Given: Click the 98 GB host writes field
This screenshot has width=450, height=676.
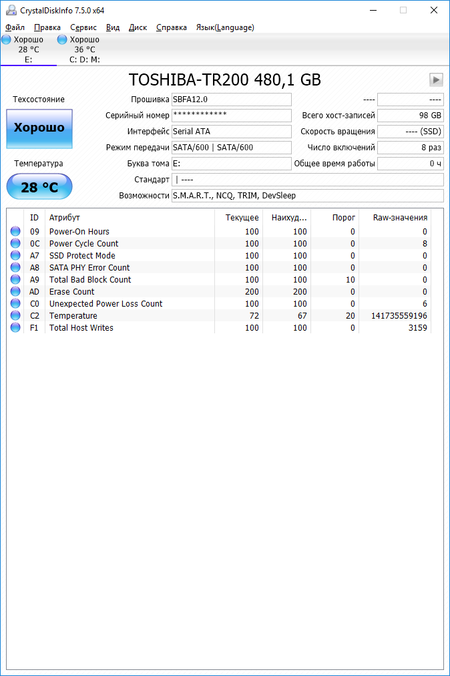Looking at the screenshot, I should click(x=410, y=116).
